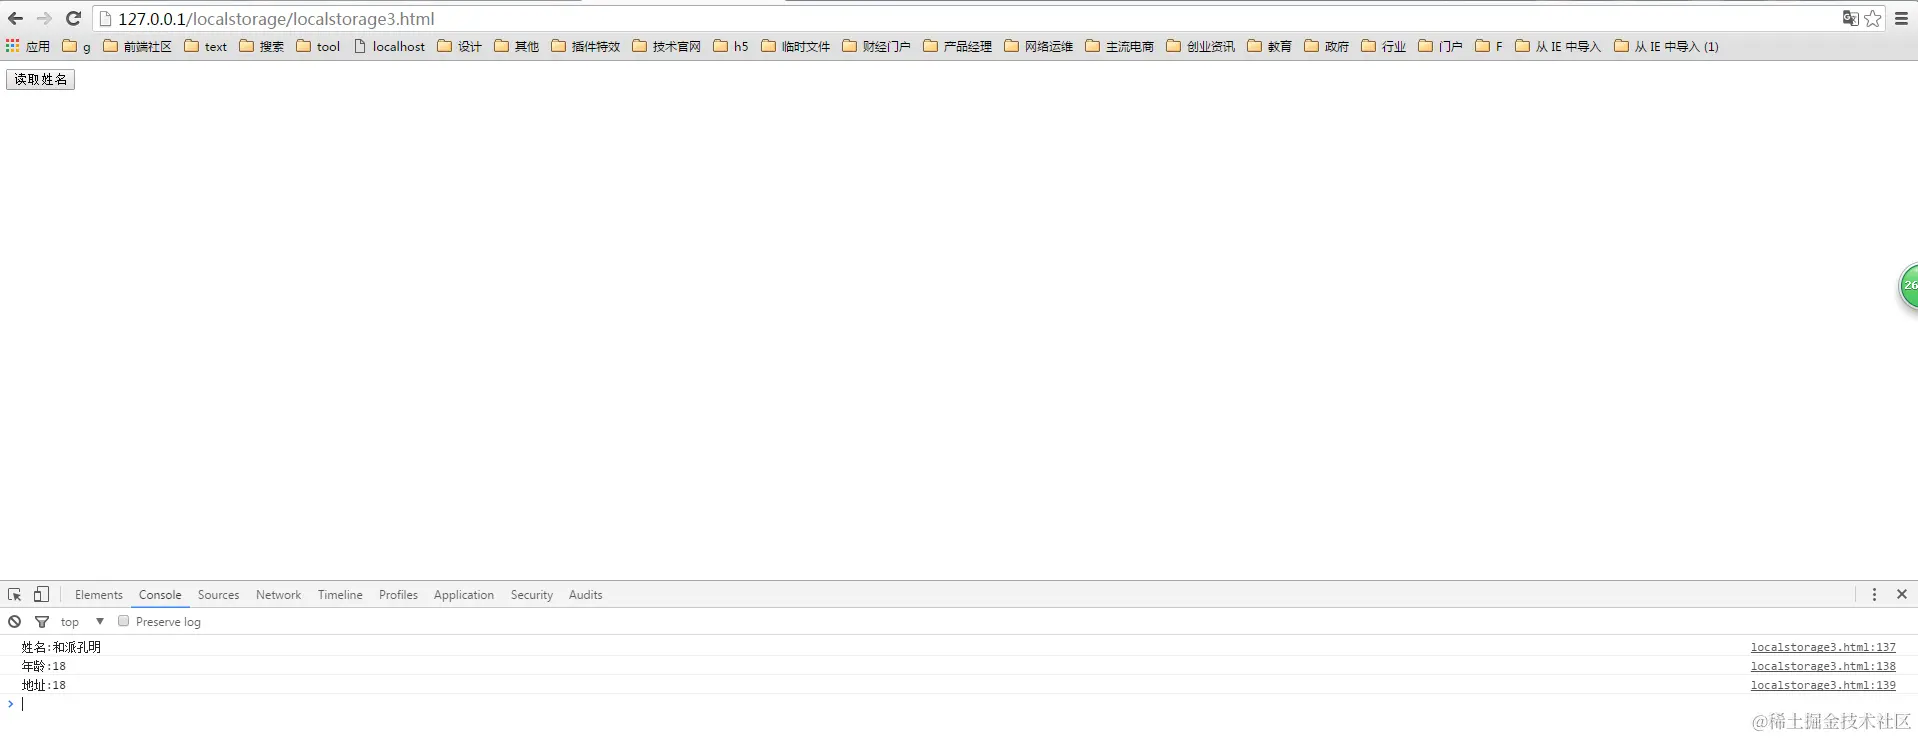1918x738 pixels.
Task: Focus the console command prompt line
Action: [959, 704]
